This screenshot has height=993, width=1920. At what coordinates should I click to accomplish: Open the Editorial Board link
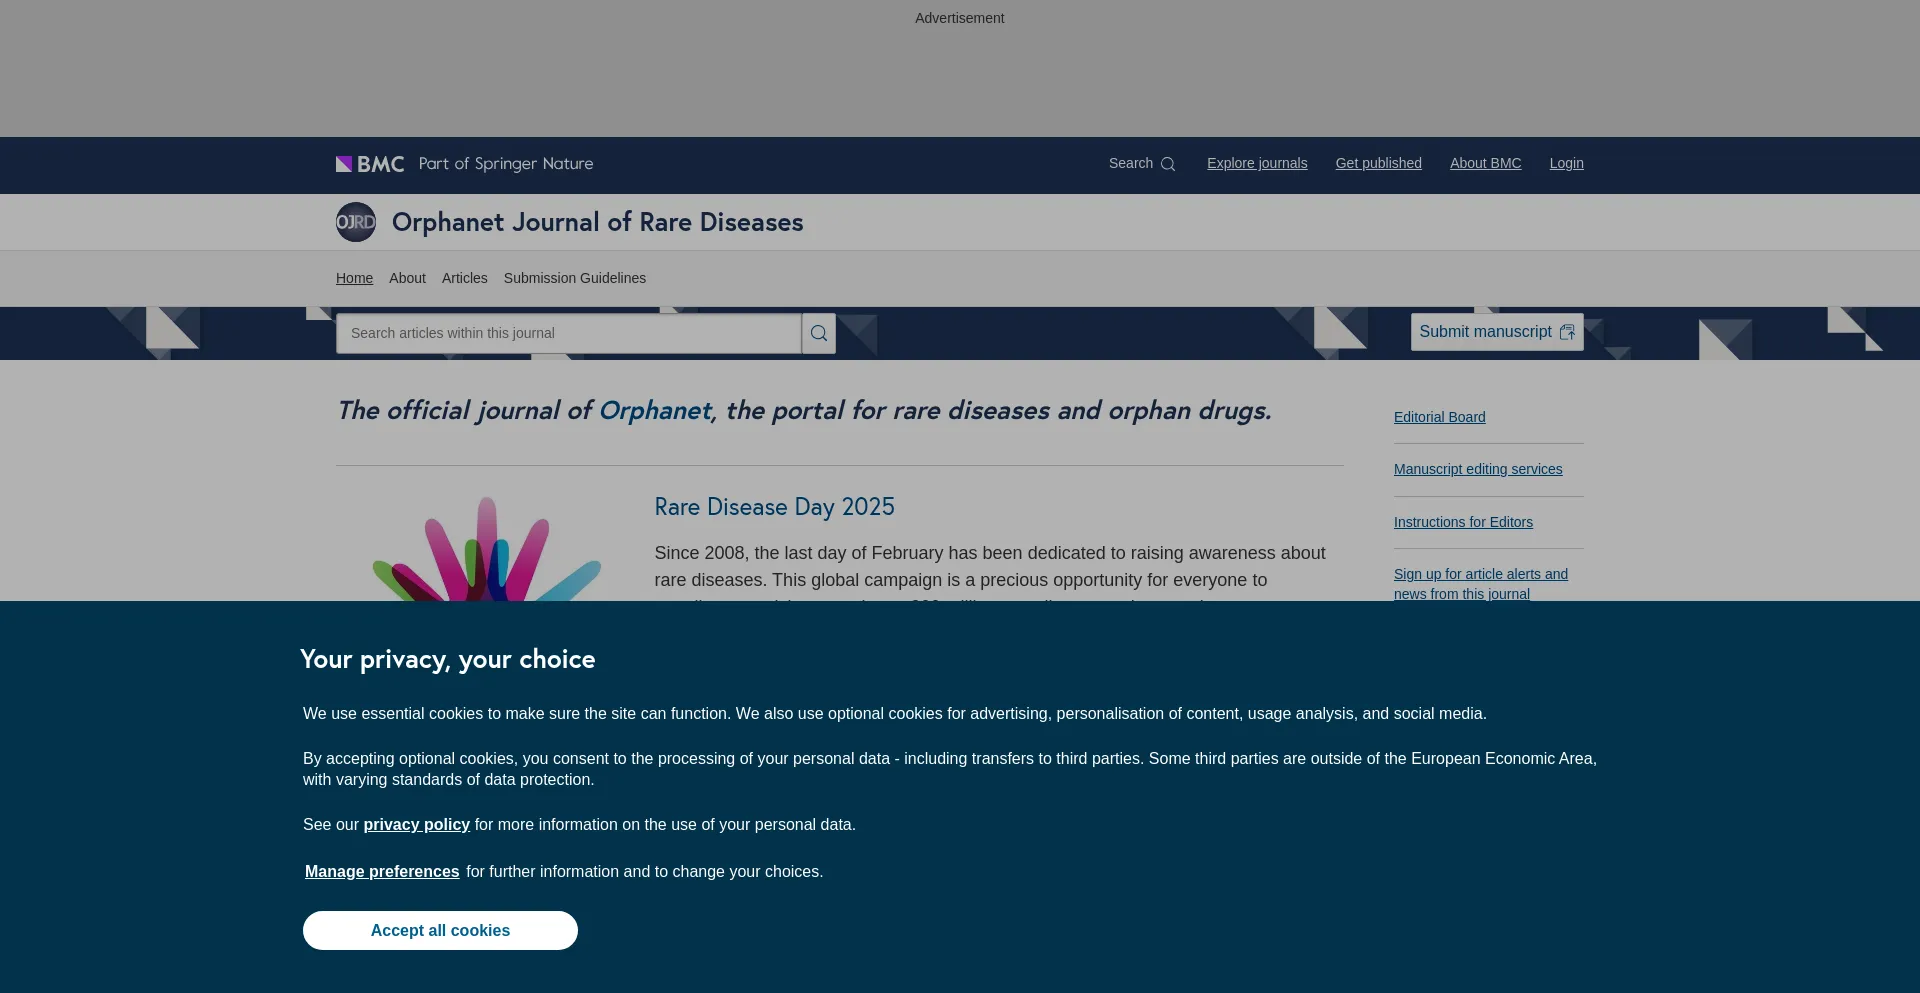click(x=1439, y=417)
